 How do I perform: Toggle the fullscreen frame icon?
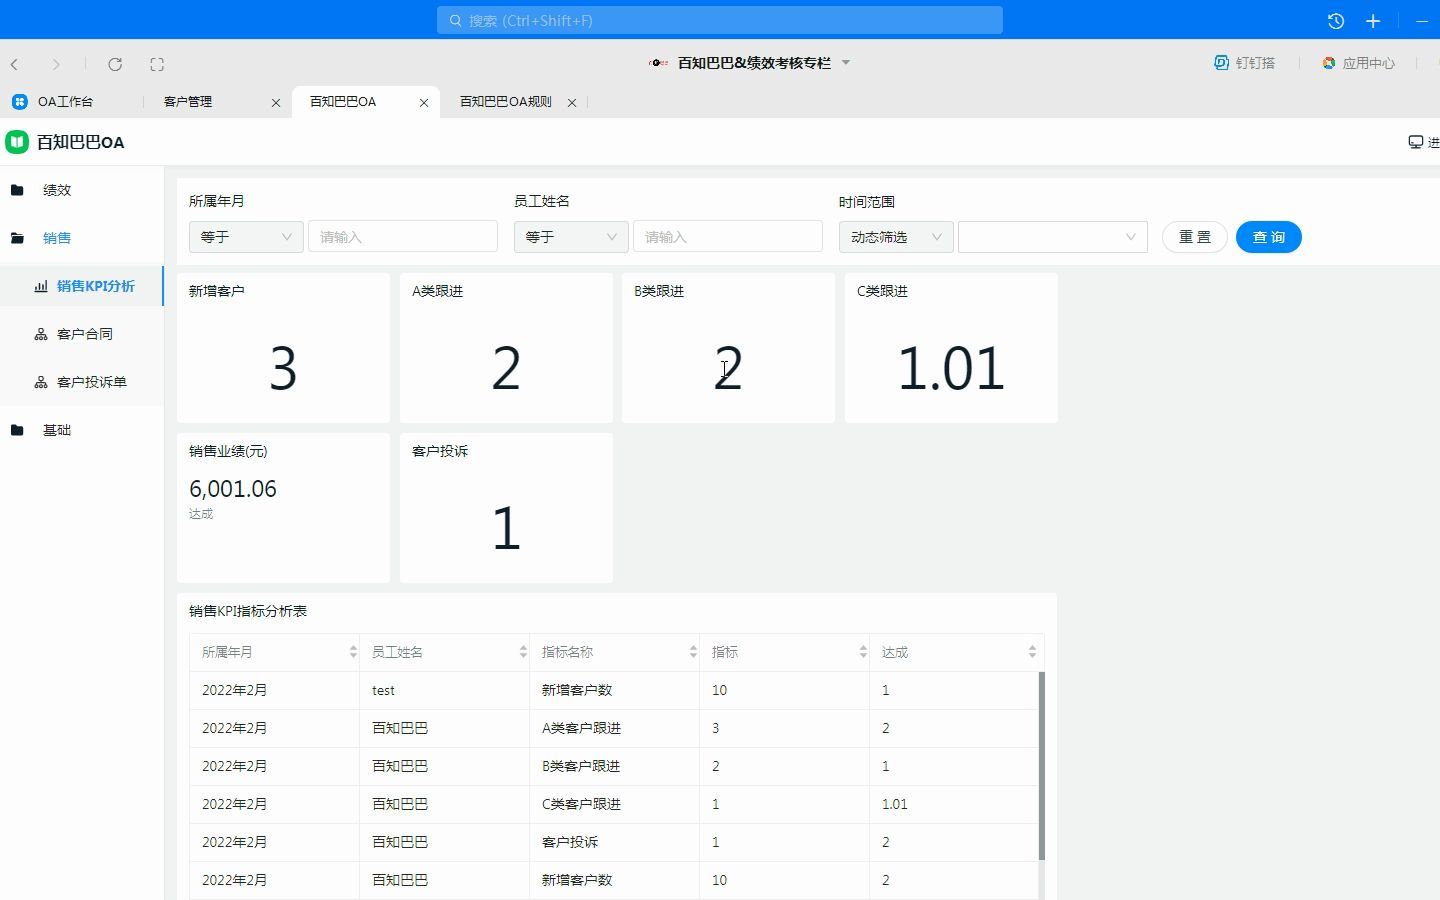tap(157, 64)
